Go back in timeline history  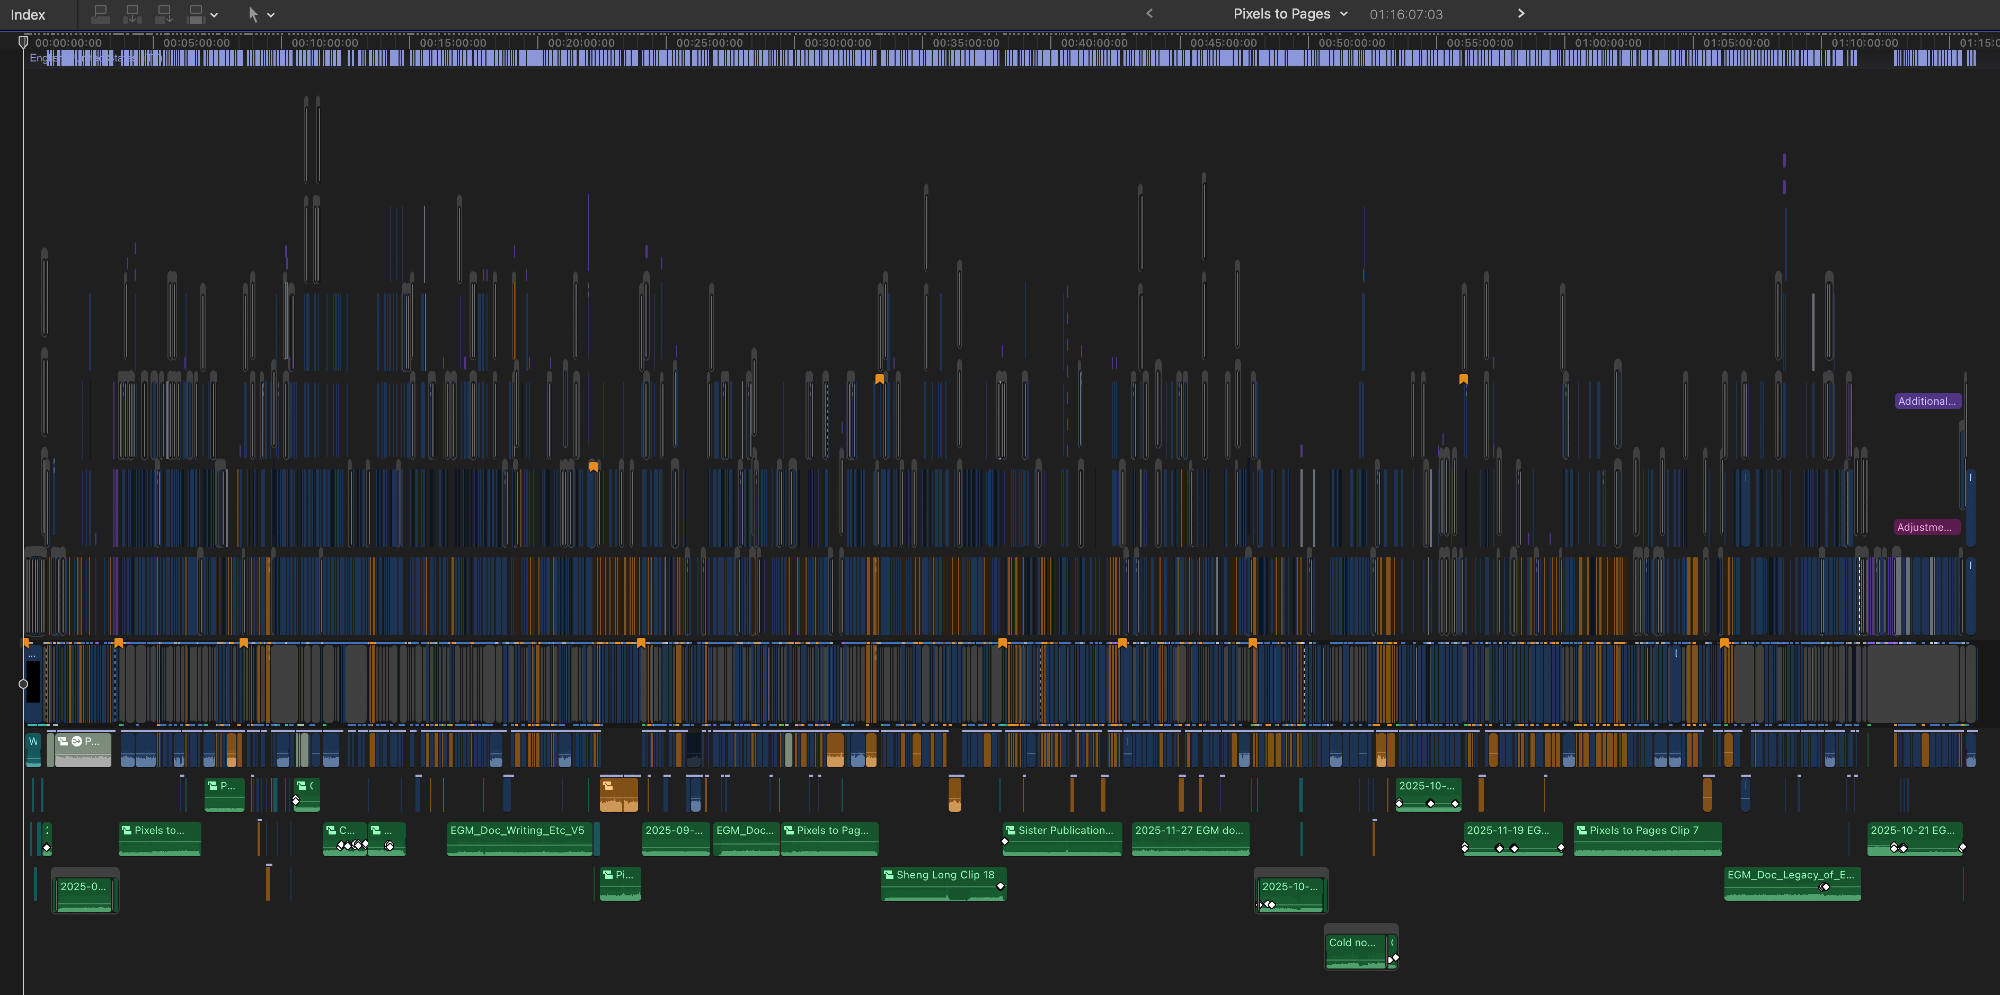click(x=1149, y=14)
